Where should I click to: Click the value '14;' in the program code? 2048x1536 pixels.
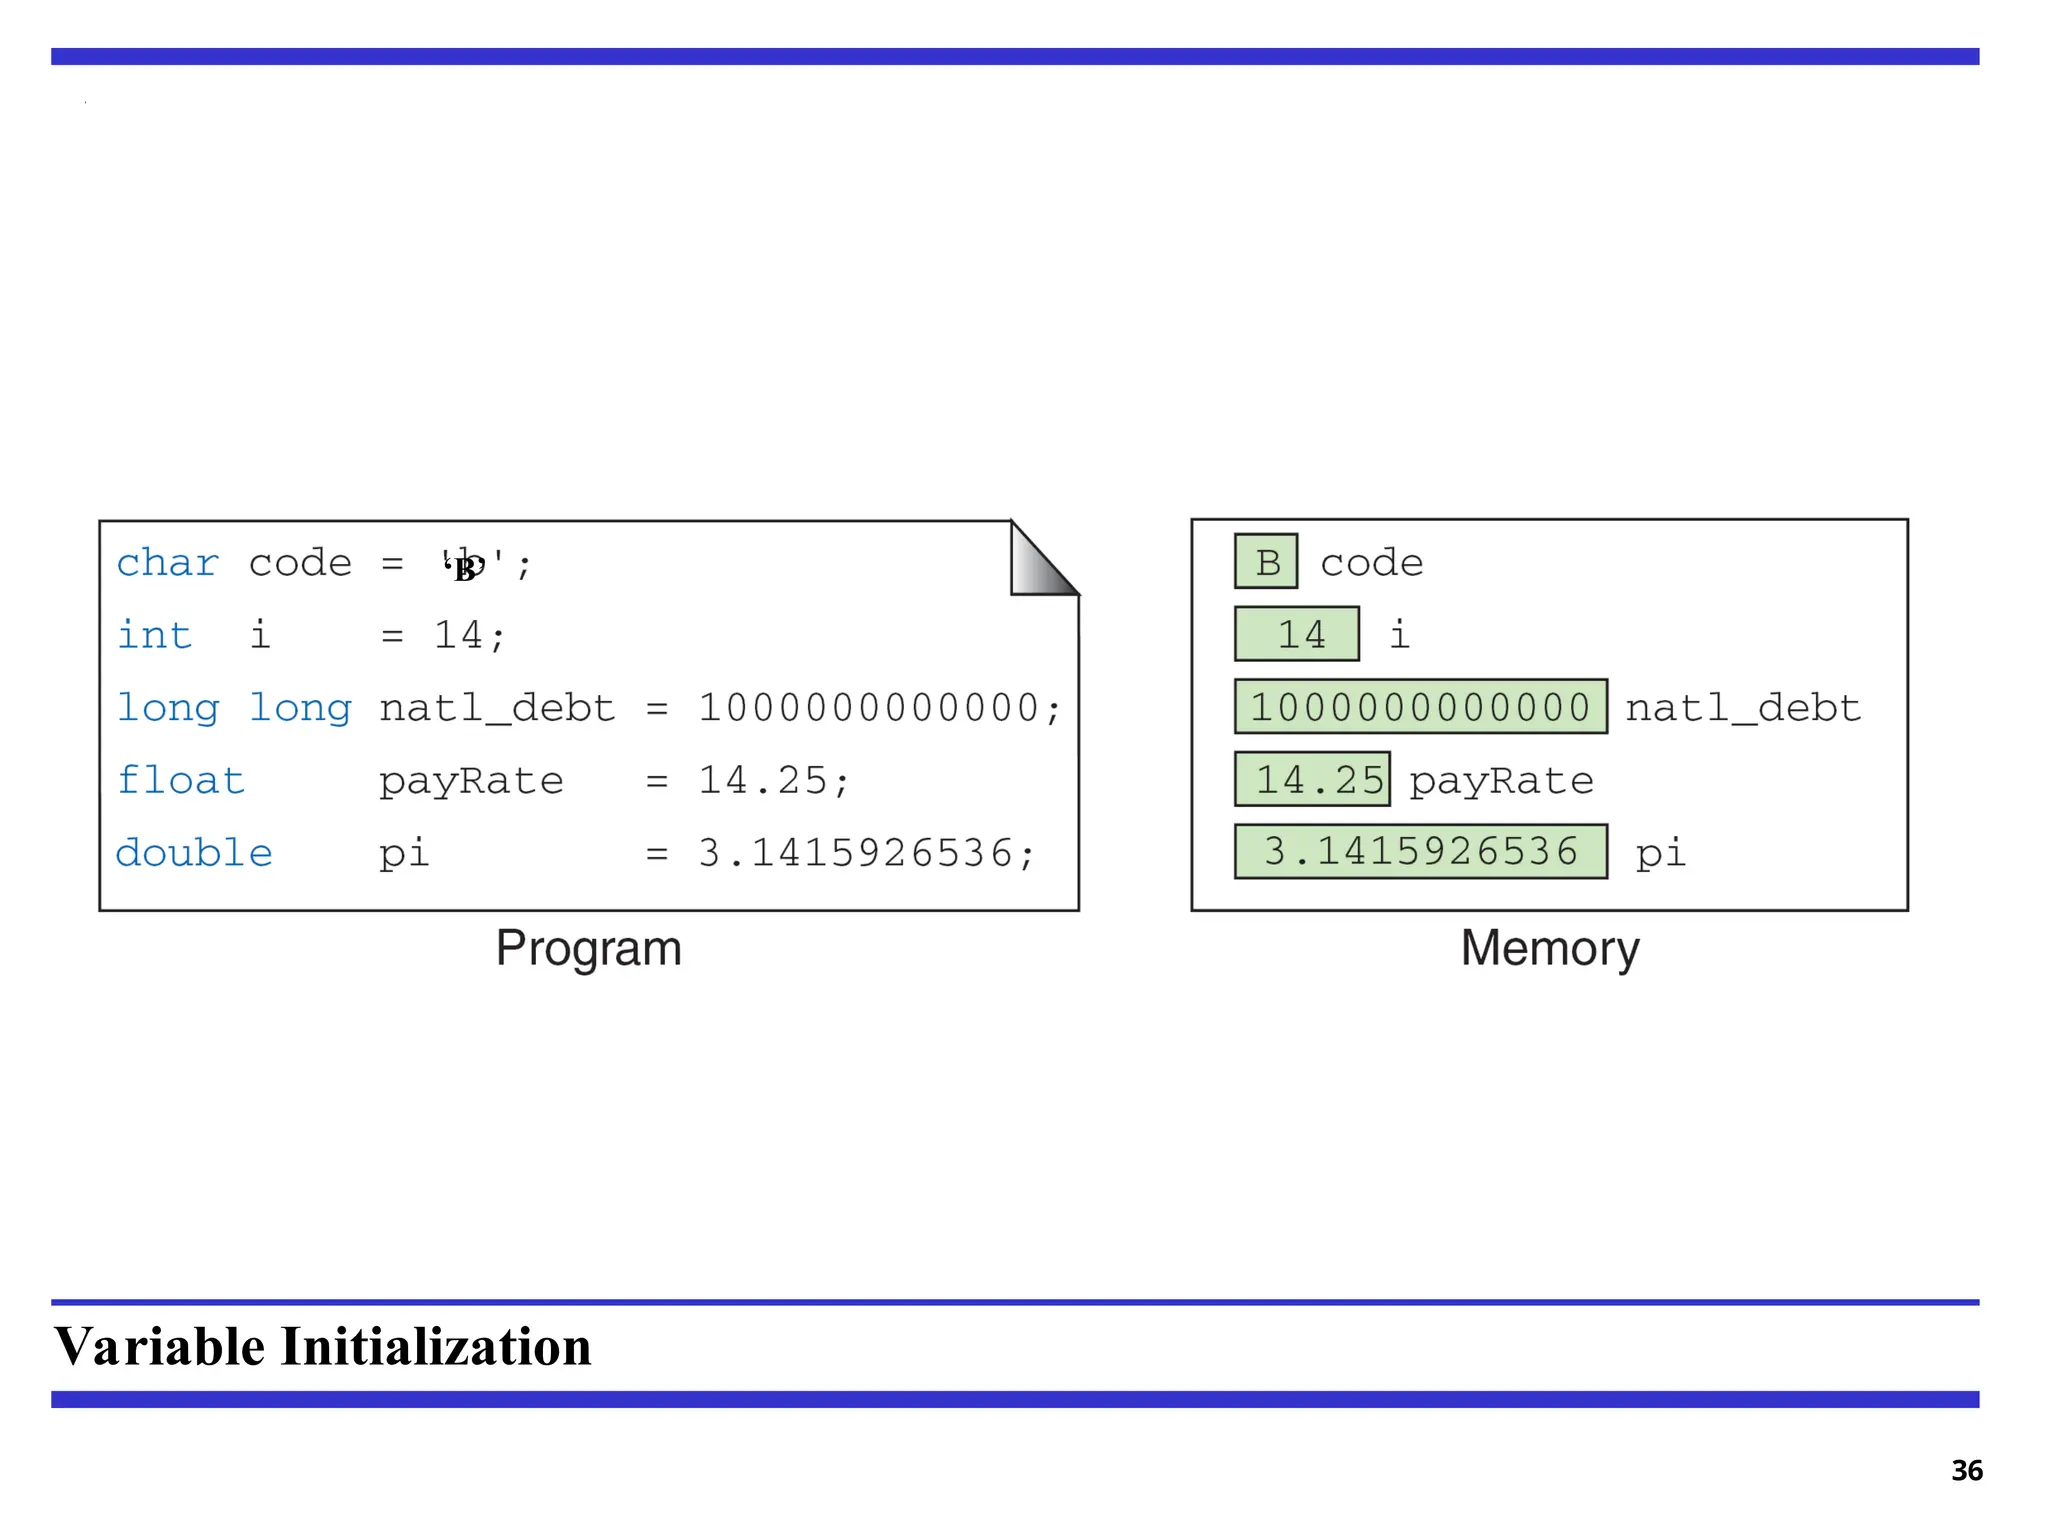point(470,636)
